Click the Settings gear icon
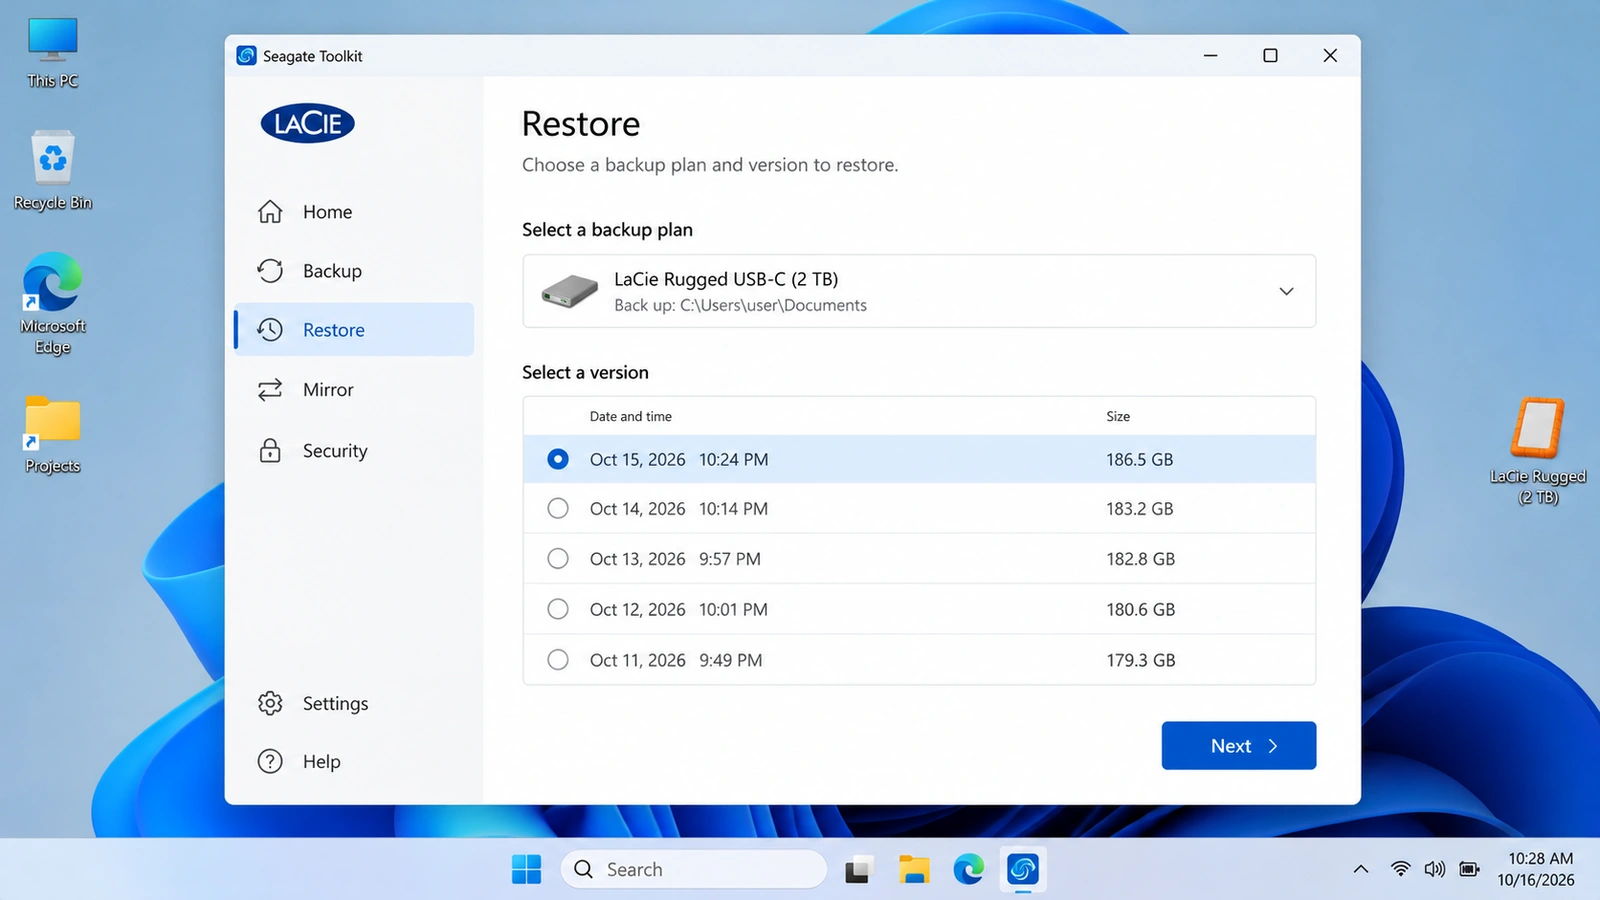 (270, 703)
